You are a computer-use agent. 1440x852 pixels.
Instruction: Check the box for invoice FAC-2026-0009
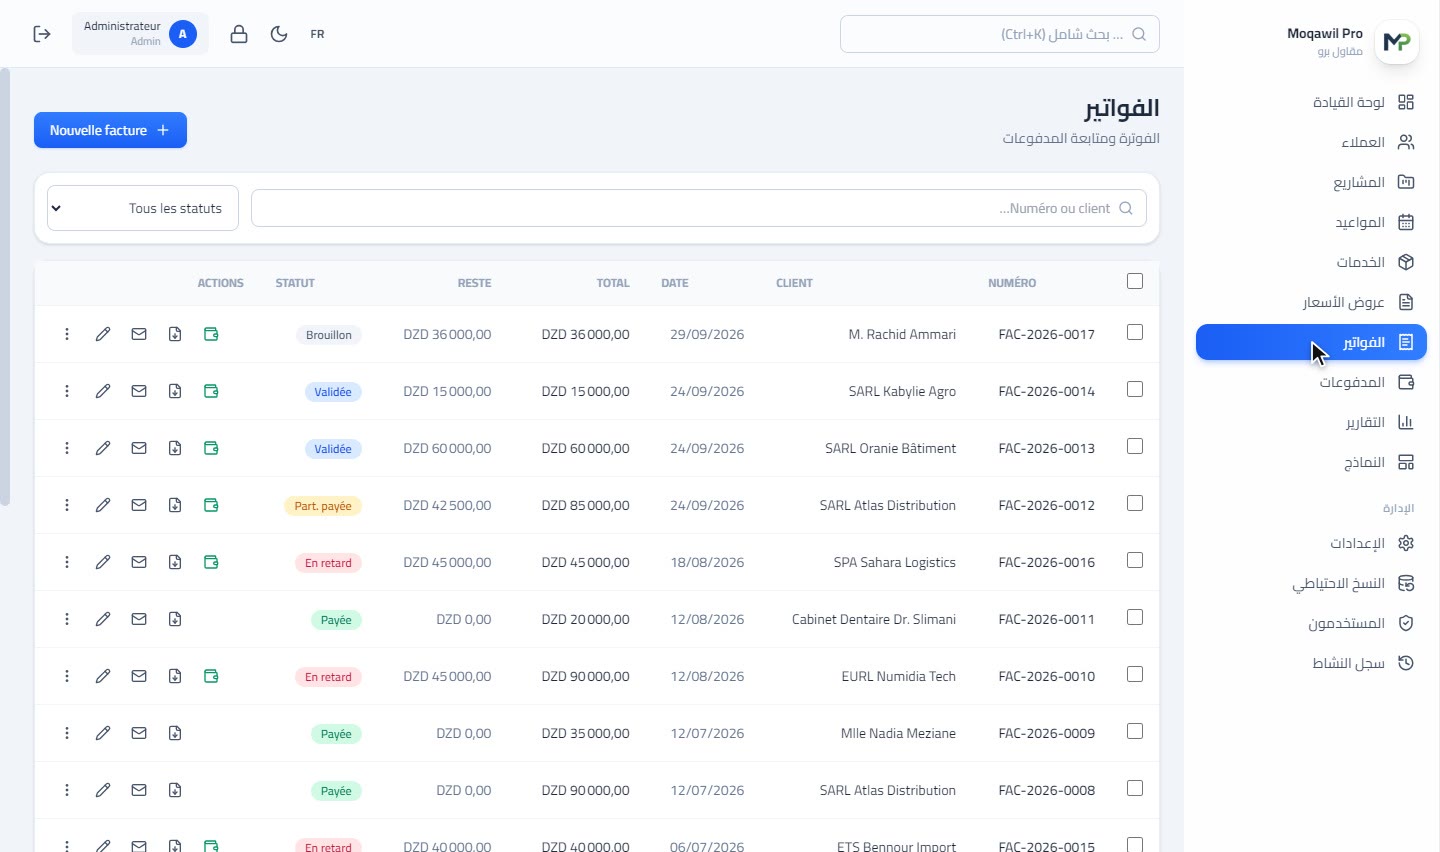coord(1135,731)
